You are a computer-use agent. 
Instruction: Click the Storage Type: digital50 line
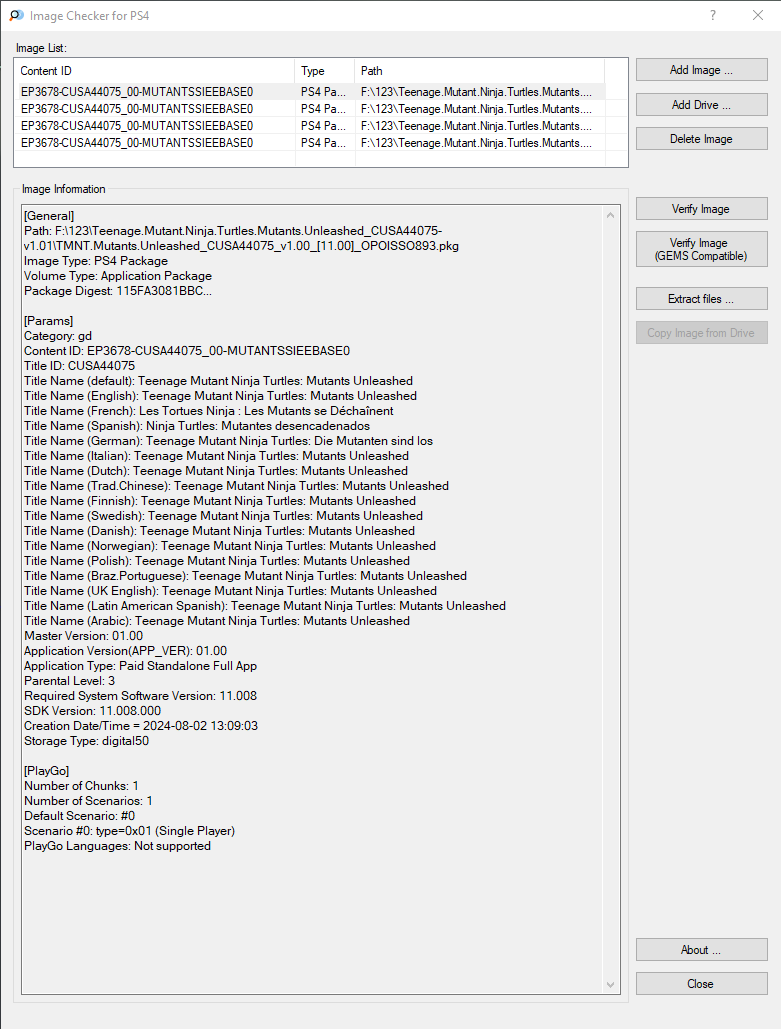pos(87,741)
